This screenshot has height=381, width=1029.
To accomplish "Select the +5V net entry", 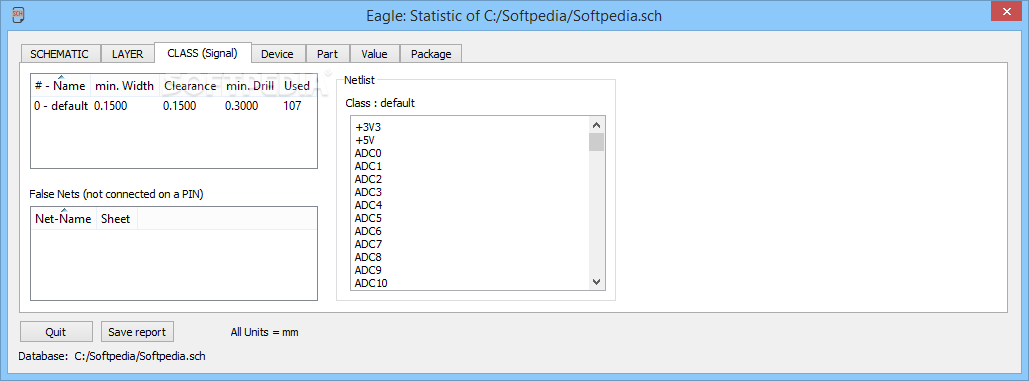I will pos(364,140).
